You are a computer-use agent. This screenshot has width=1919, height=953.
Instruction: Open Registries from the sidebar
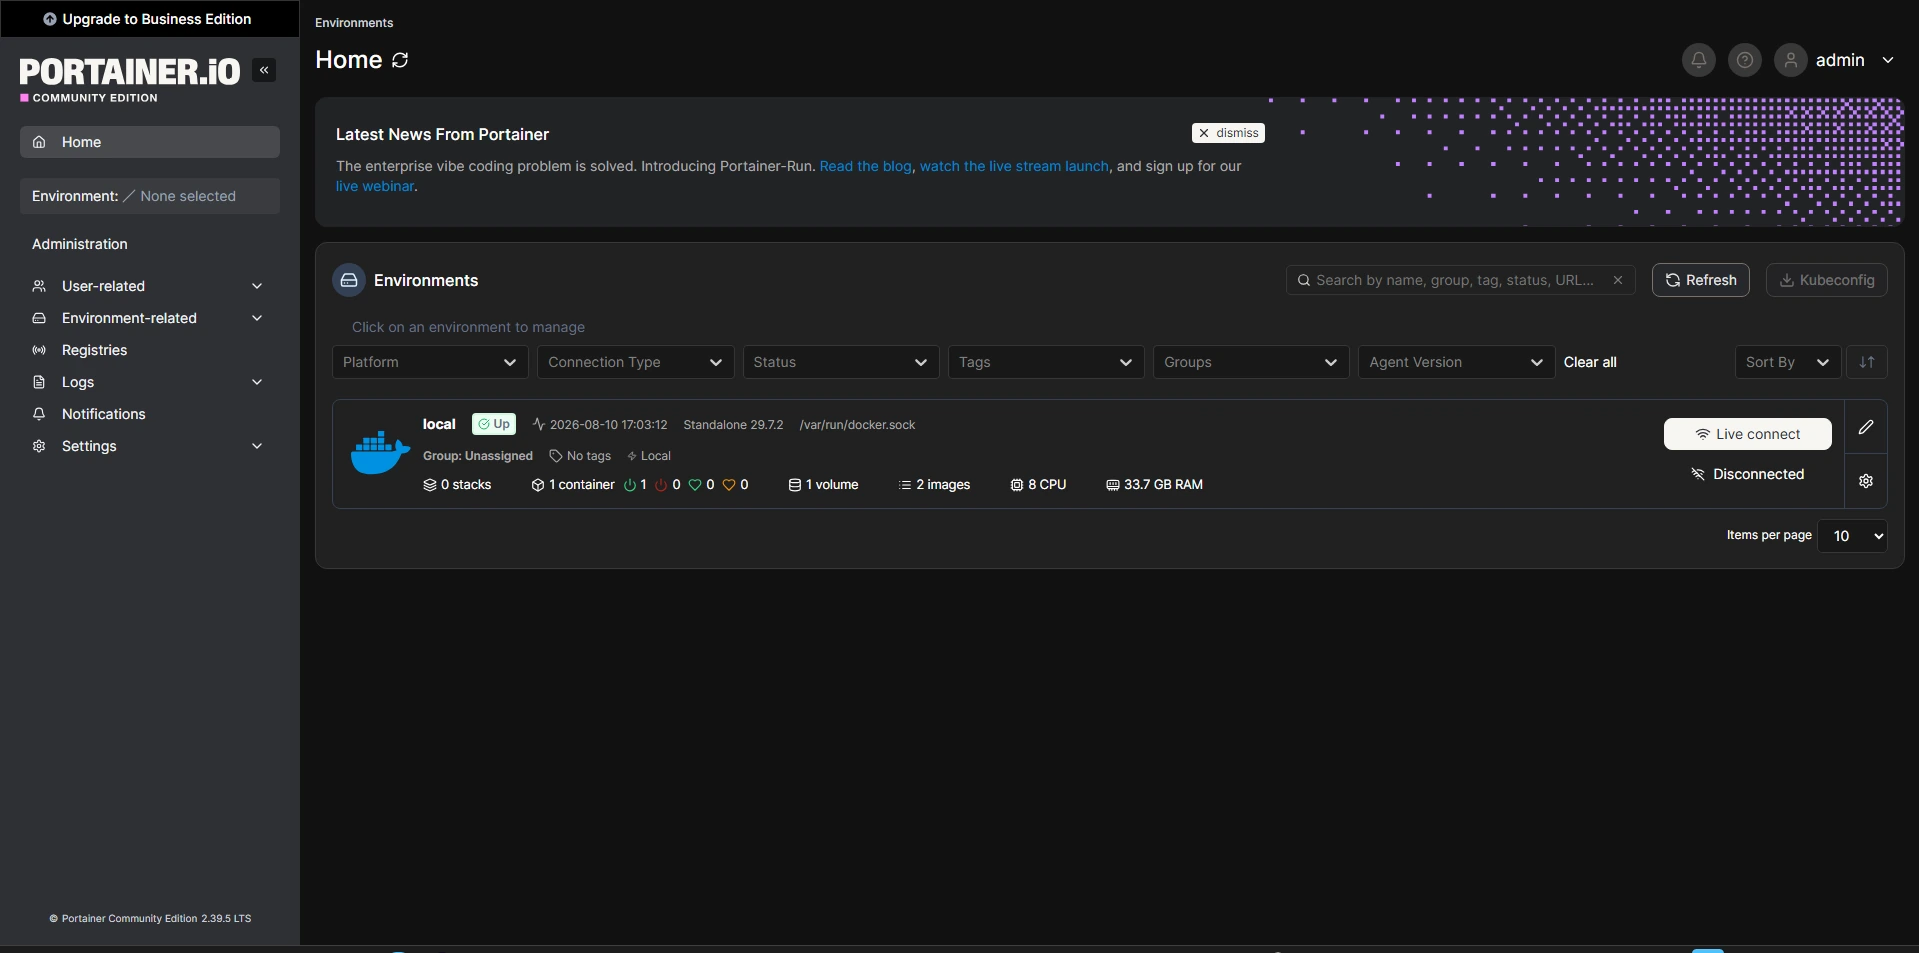150,350
